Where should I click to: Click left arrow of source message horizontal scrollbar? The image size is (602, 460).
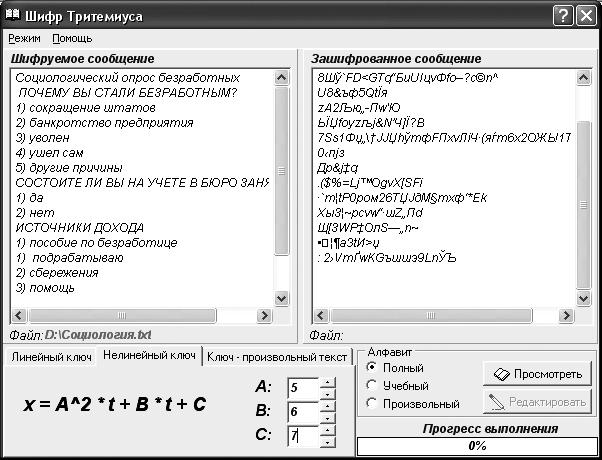pyautogui.click(x=18, y=316)
